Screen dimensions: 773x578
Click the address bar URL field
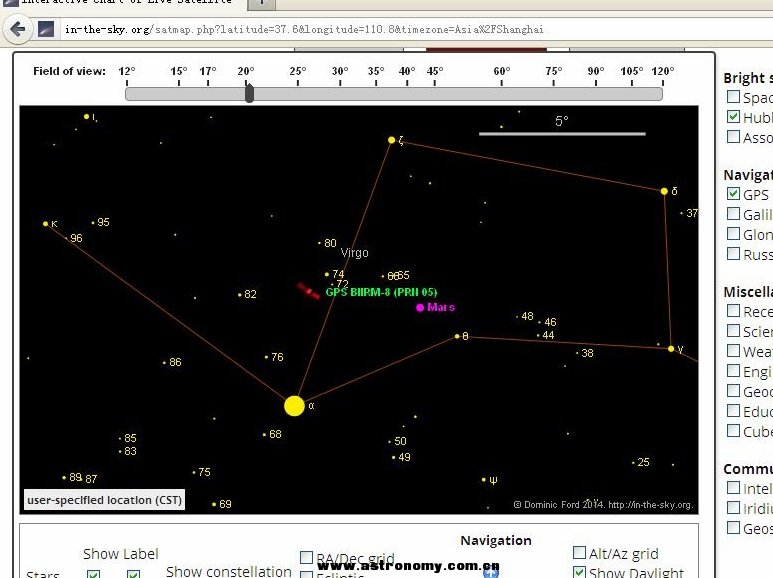pos(414,29)
